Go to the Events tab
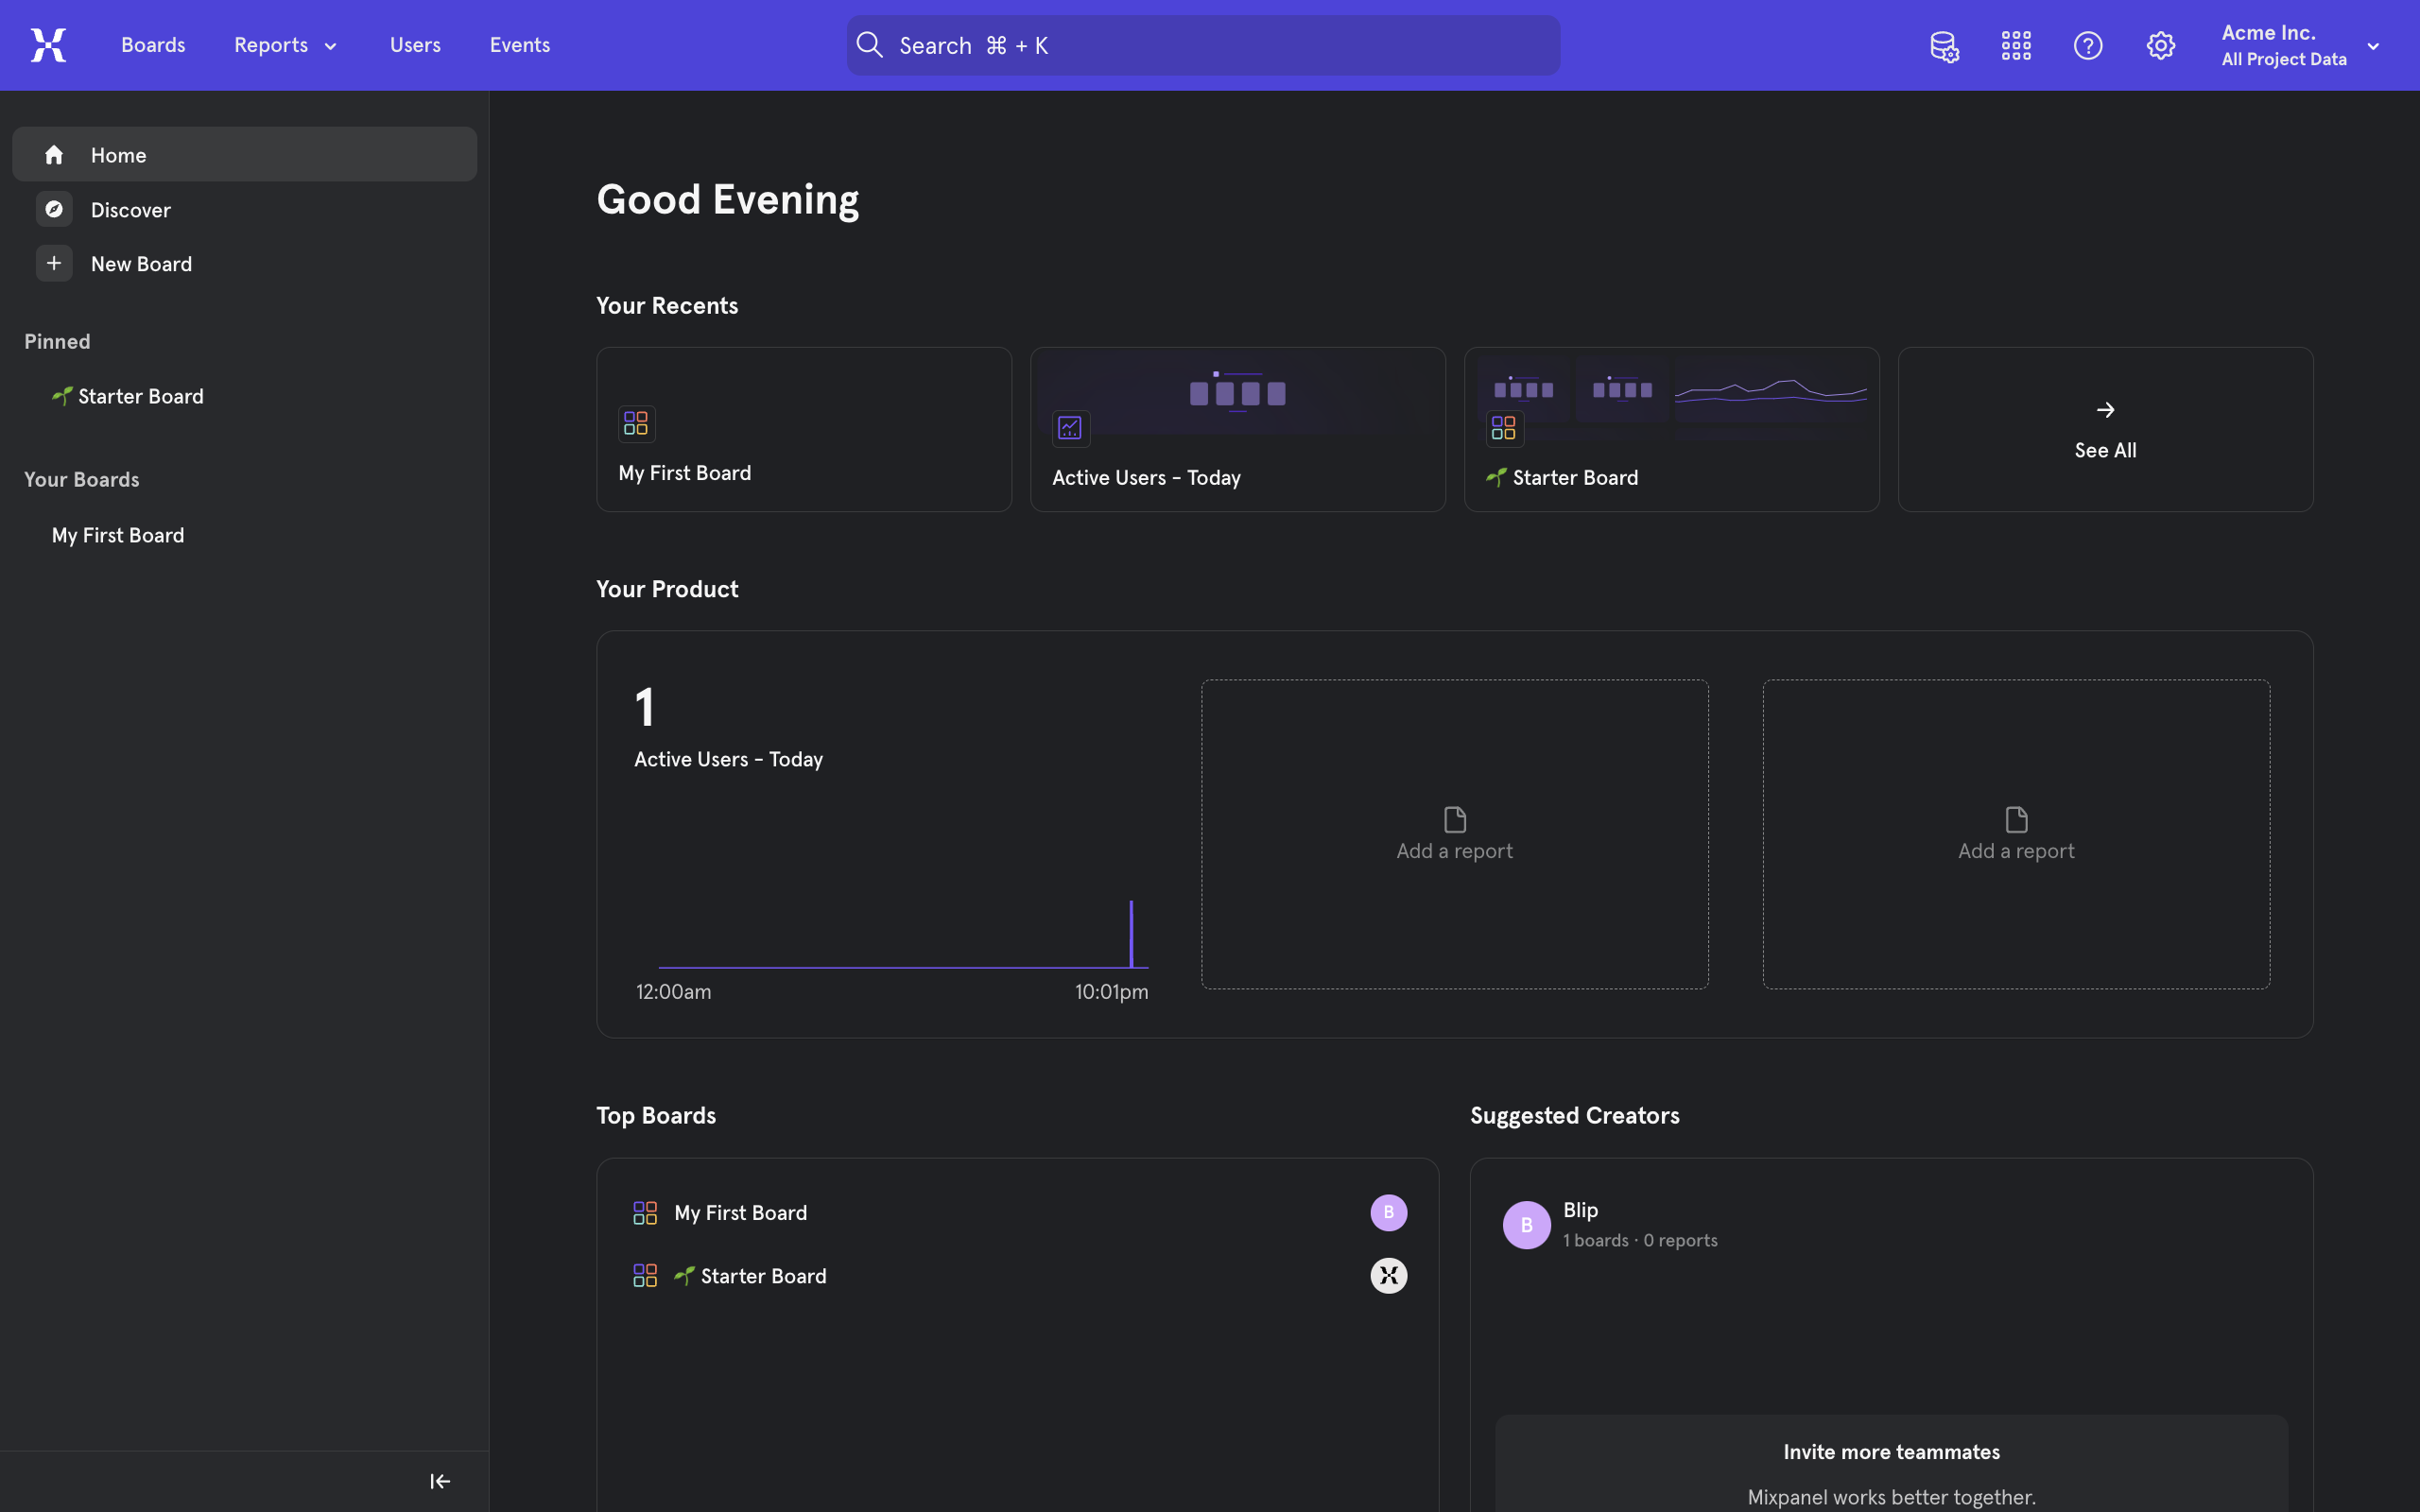Viewport: 2420px width, 1512px height. (x=519, y=45)
